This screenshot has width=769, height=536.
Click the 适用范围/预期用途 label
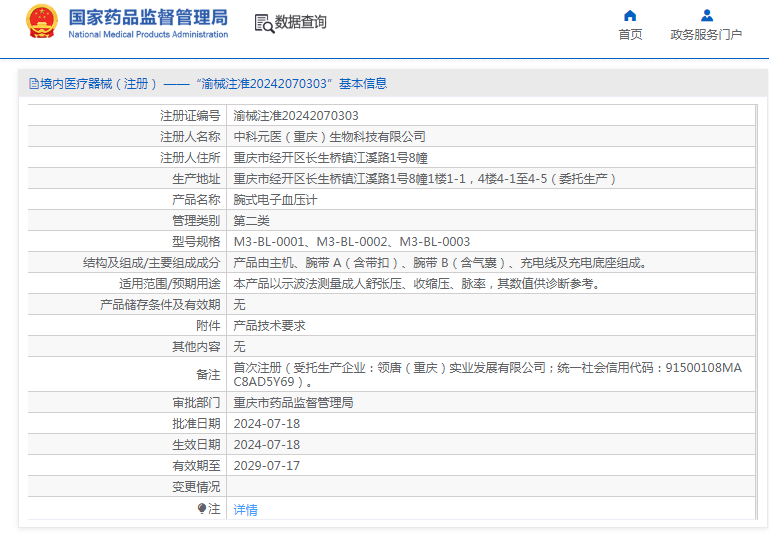click(x=170, y=284)
